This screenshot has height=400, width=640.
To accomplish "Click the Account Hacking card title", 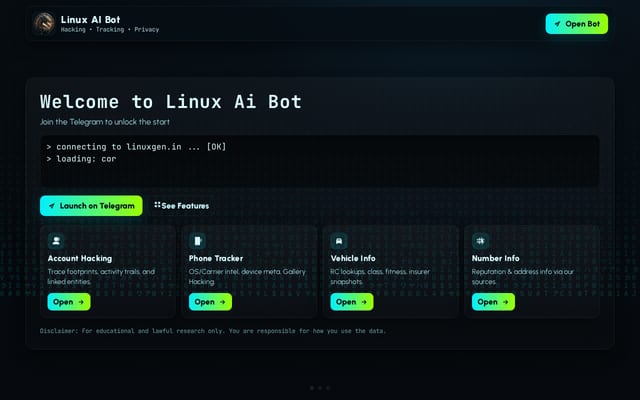I will pos(80,258).
